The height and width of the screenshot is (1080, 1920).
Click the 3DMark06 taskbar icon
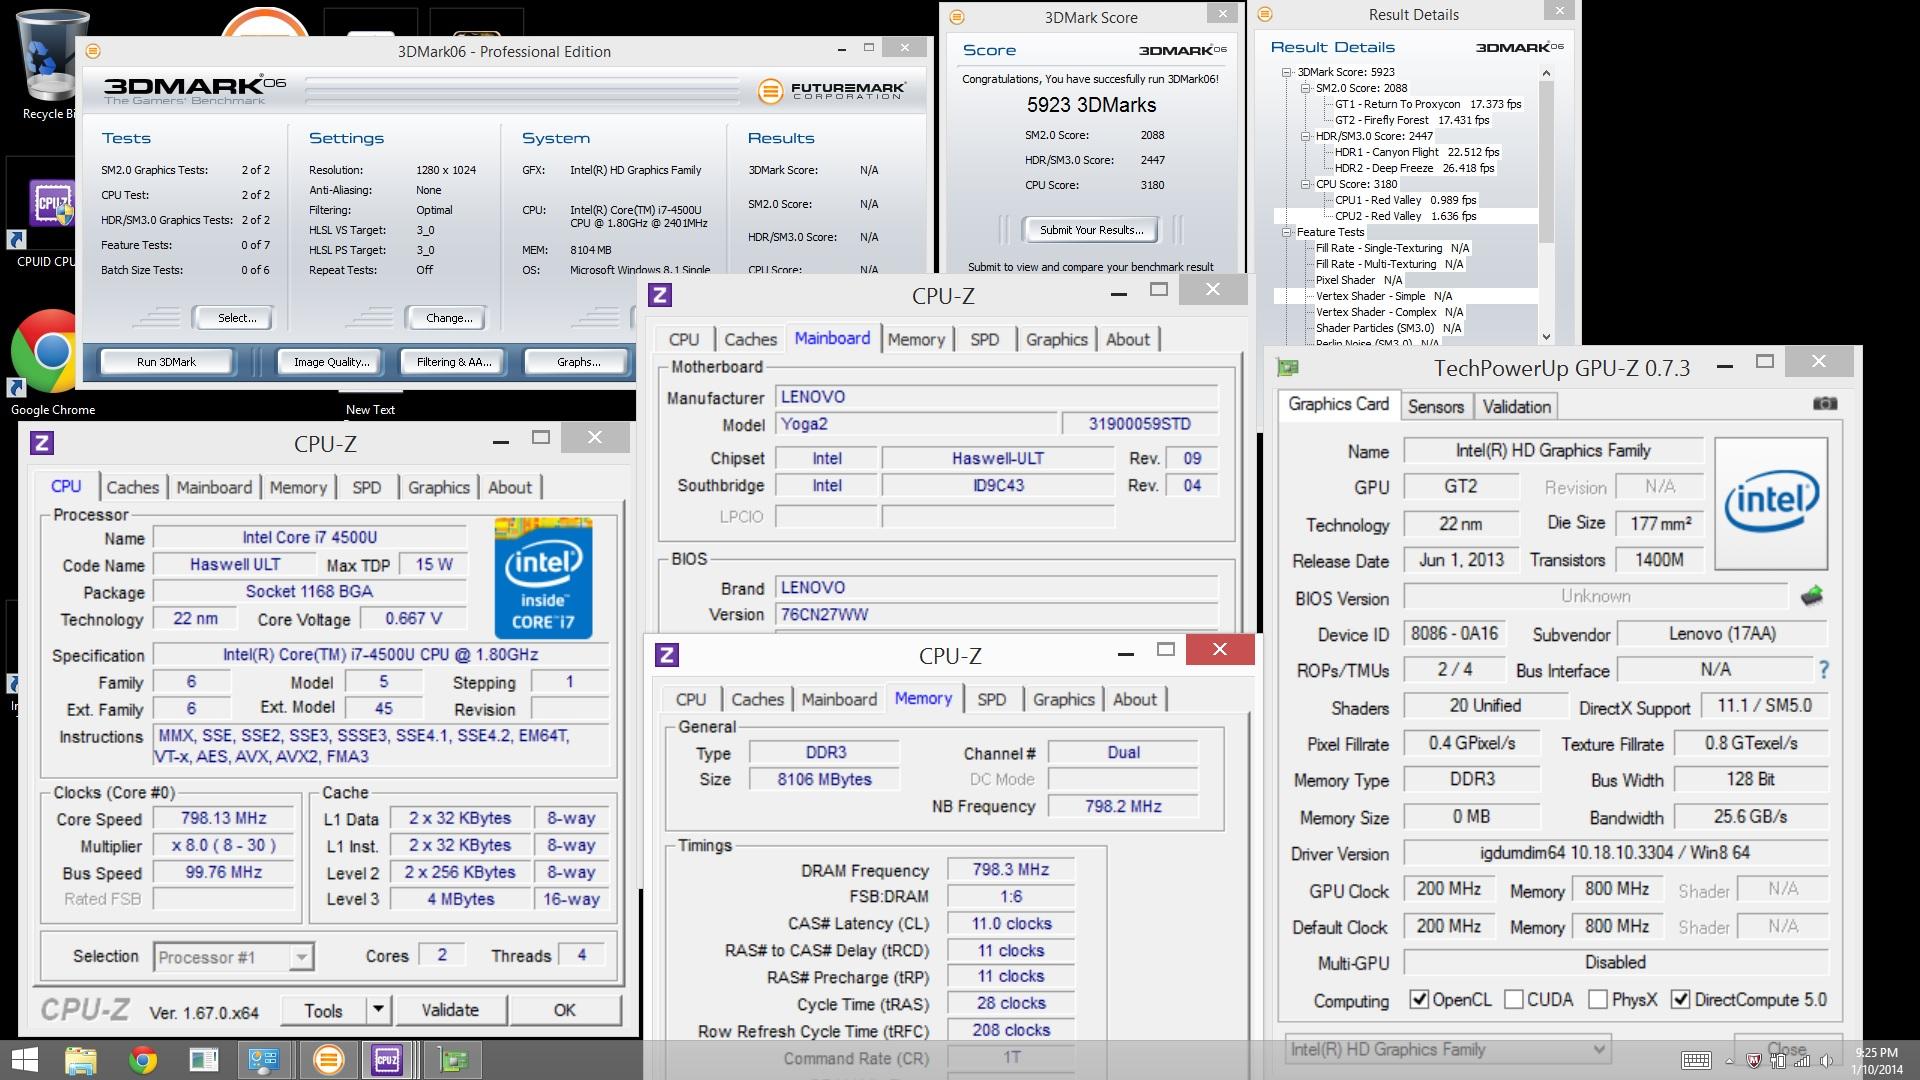[327, 1060]
